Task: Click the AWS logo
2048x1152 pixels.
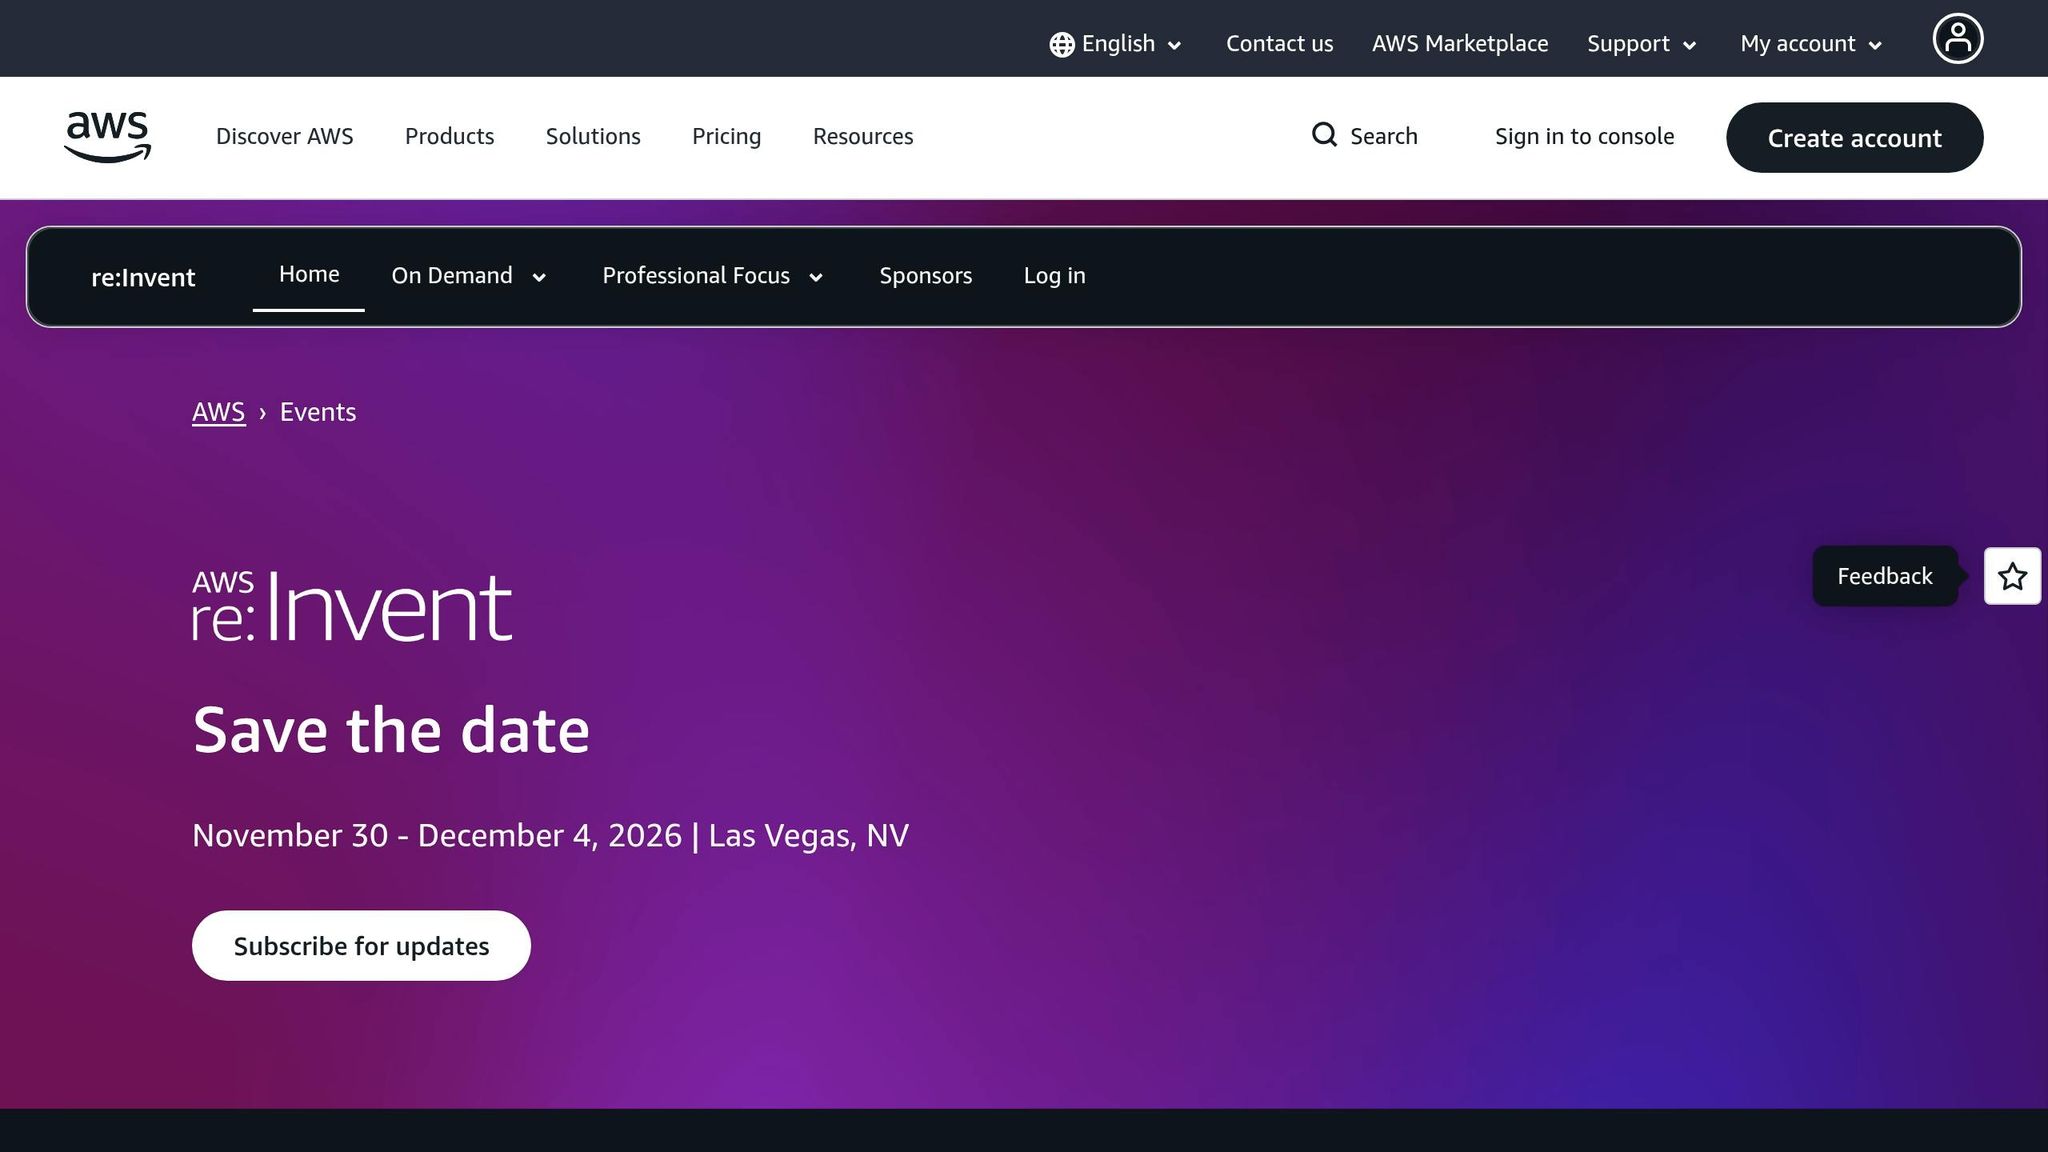Action: click(x=107, y=137)
